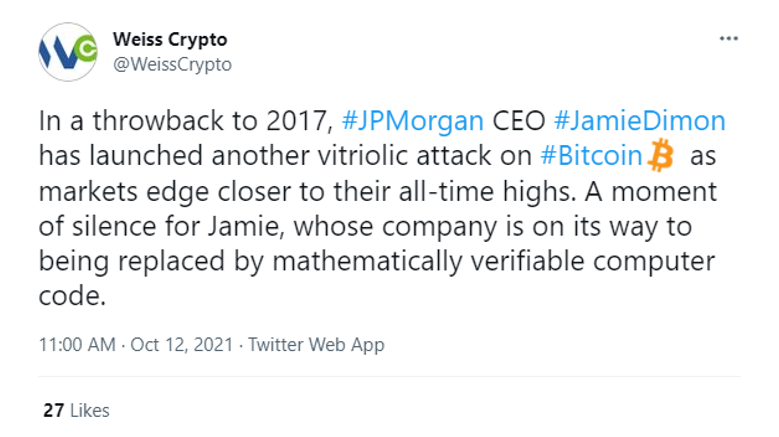The height and width of the screenshot is (437, 779).
Task: Open the #JPMorgan hashtag
Action: click(x=412, y=121)
